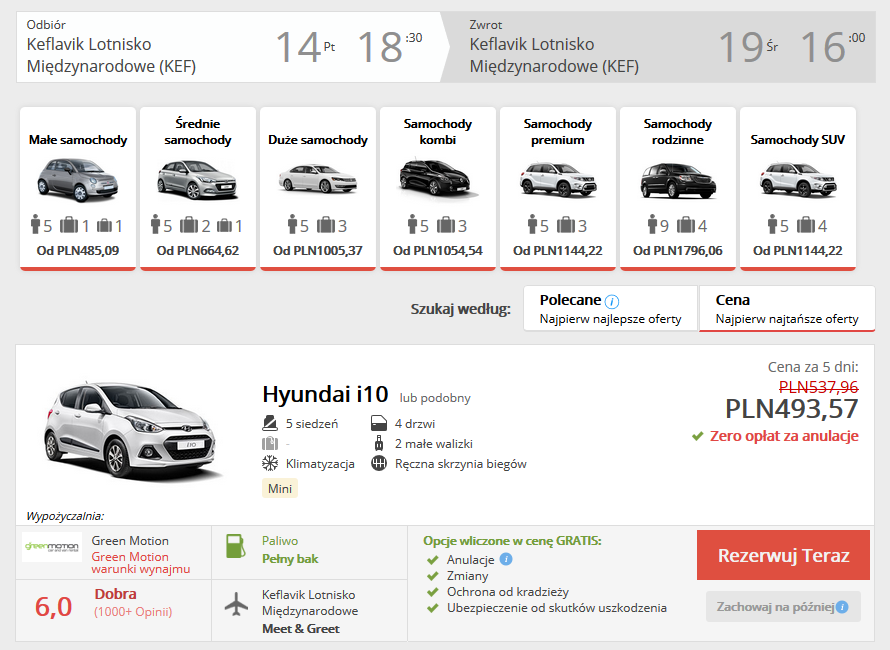Image resolution: width=890 pixels, height=650 pixels.
Task: Click the white sedan Duże samochody image
Action: (x=318, y=178)
